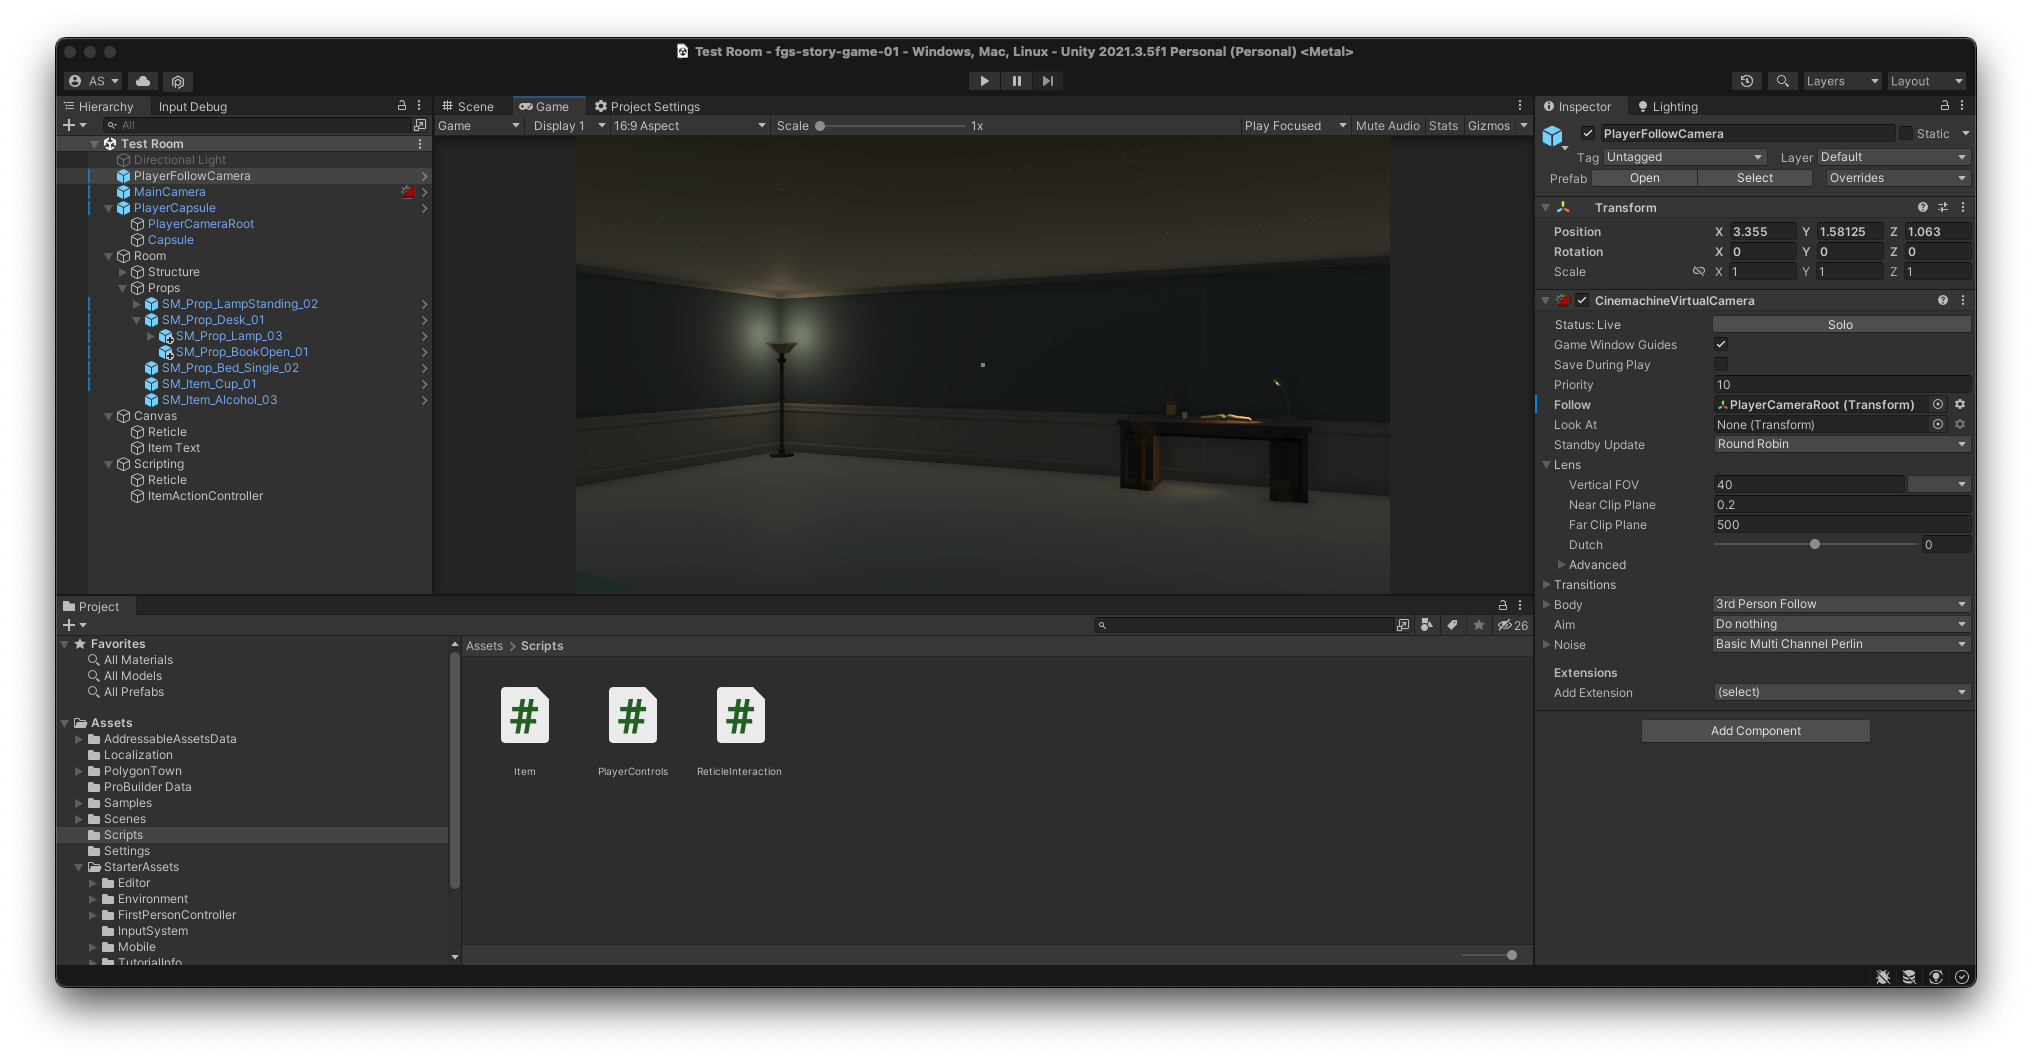Toggle CinemachineVirtualCamera enabled checkbox
The image size is (2032, 1061).
(x=1582, y=300)
